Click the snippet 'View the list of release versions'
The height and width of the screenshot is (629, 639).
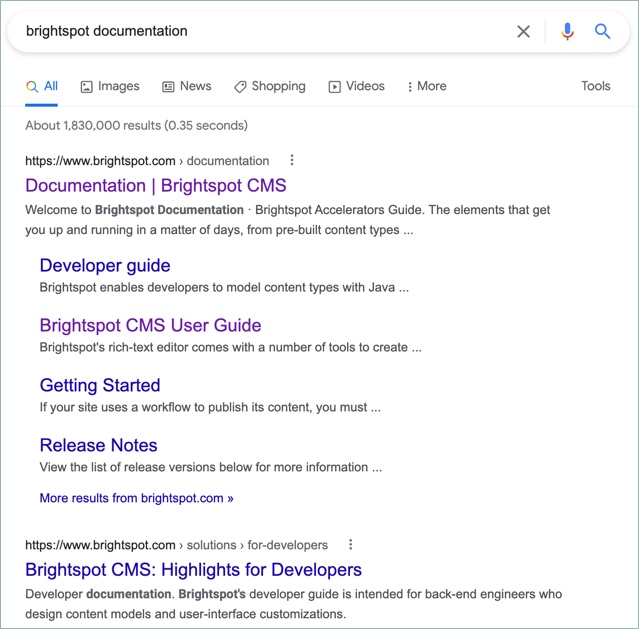[x=211, y=467]
